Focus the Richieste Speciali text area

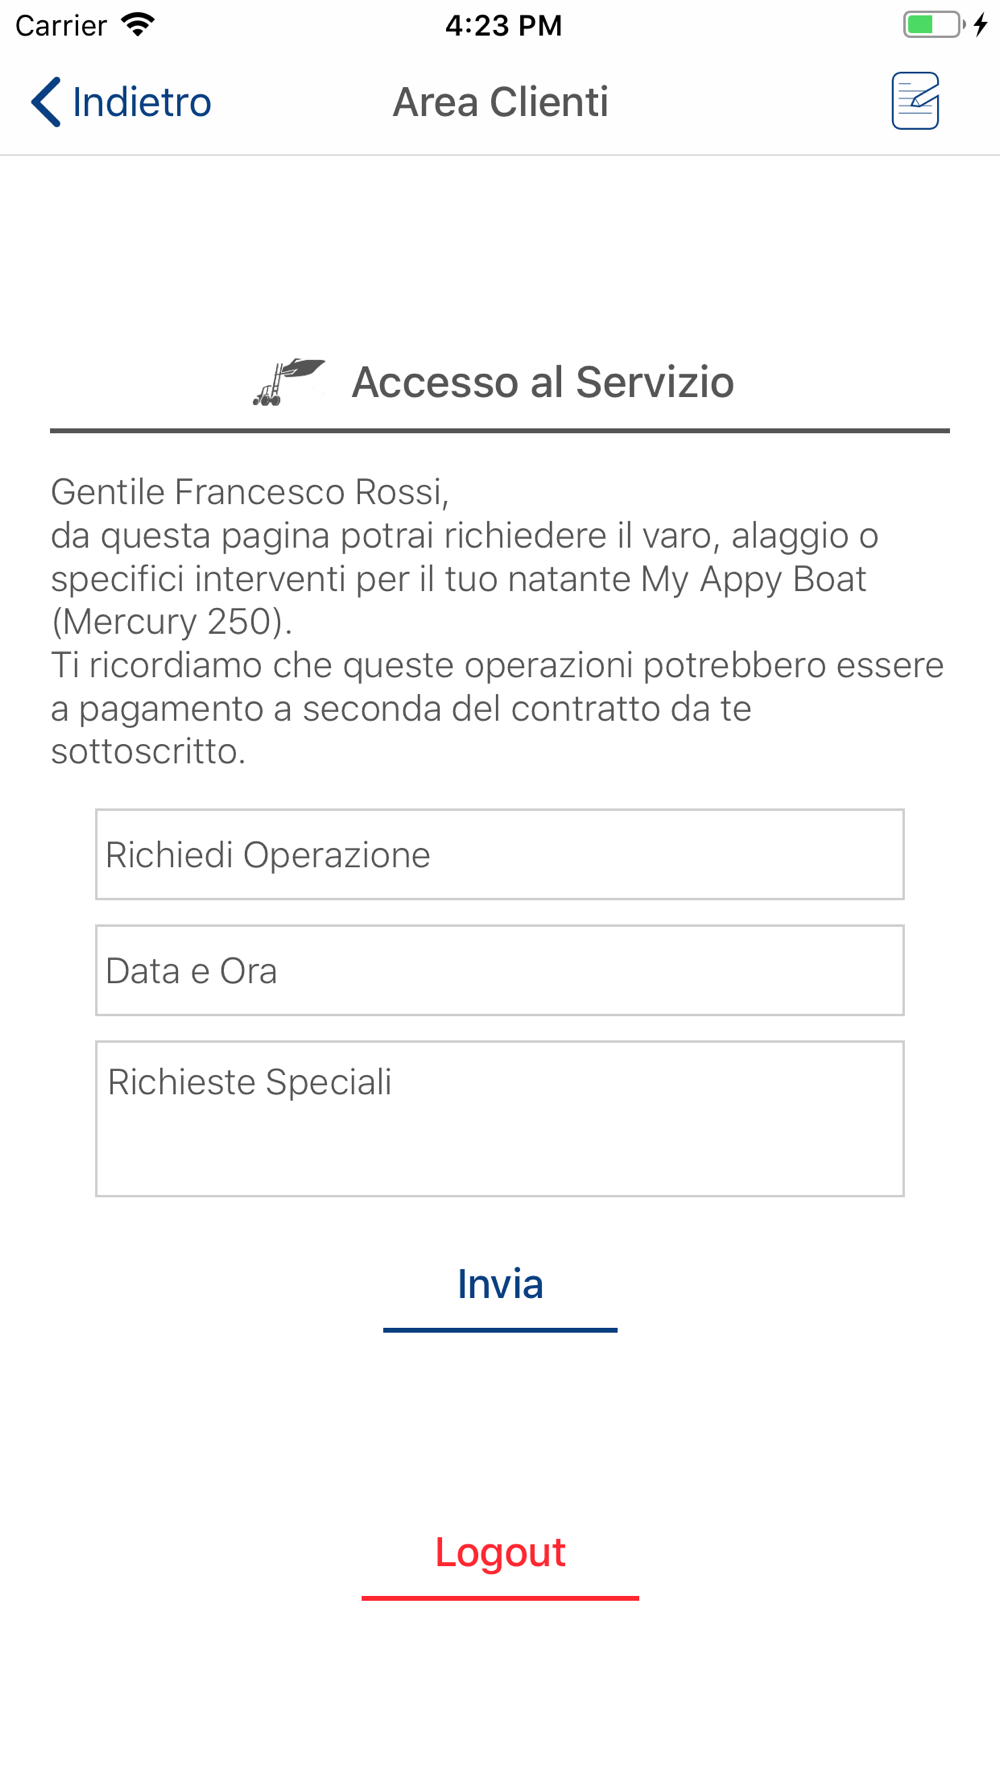point(500,1119)
